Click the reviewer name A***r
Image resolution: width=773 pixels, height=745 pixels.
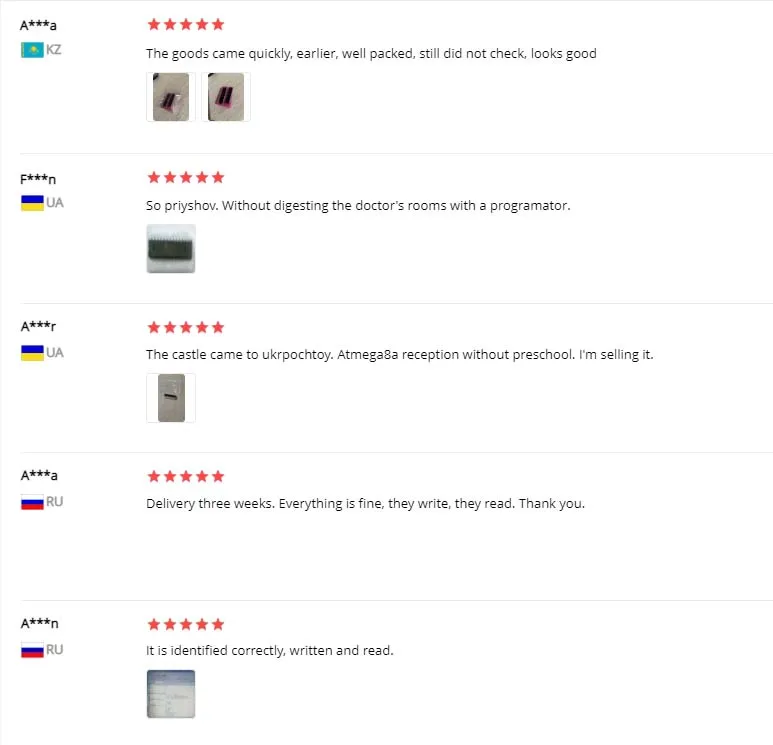coord(38,326)
